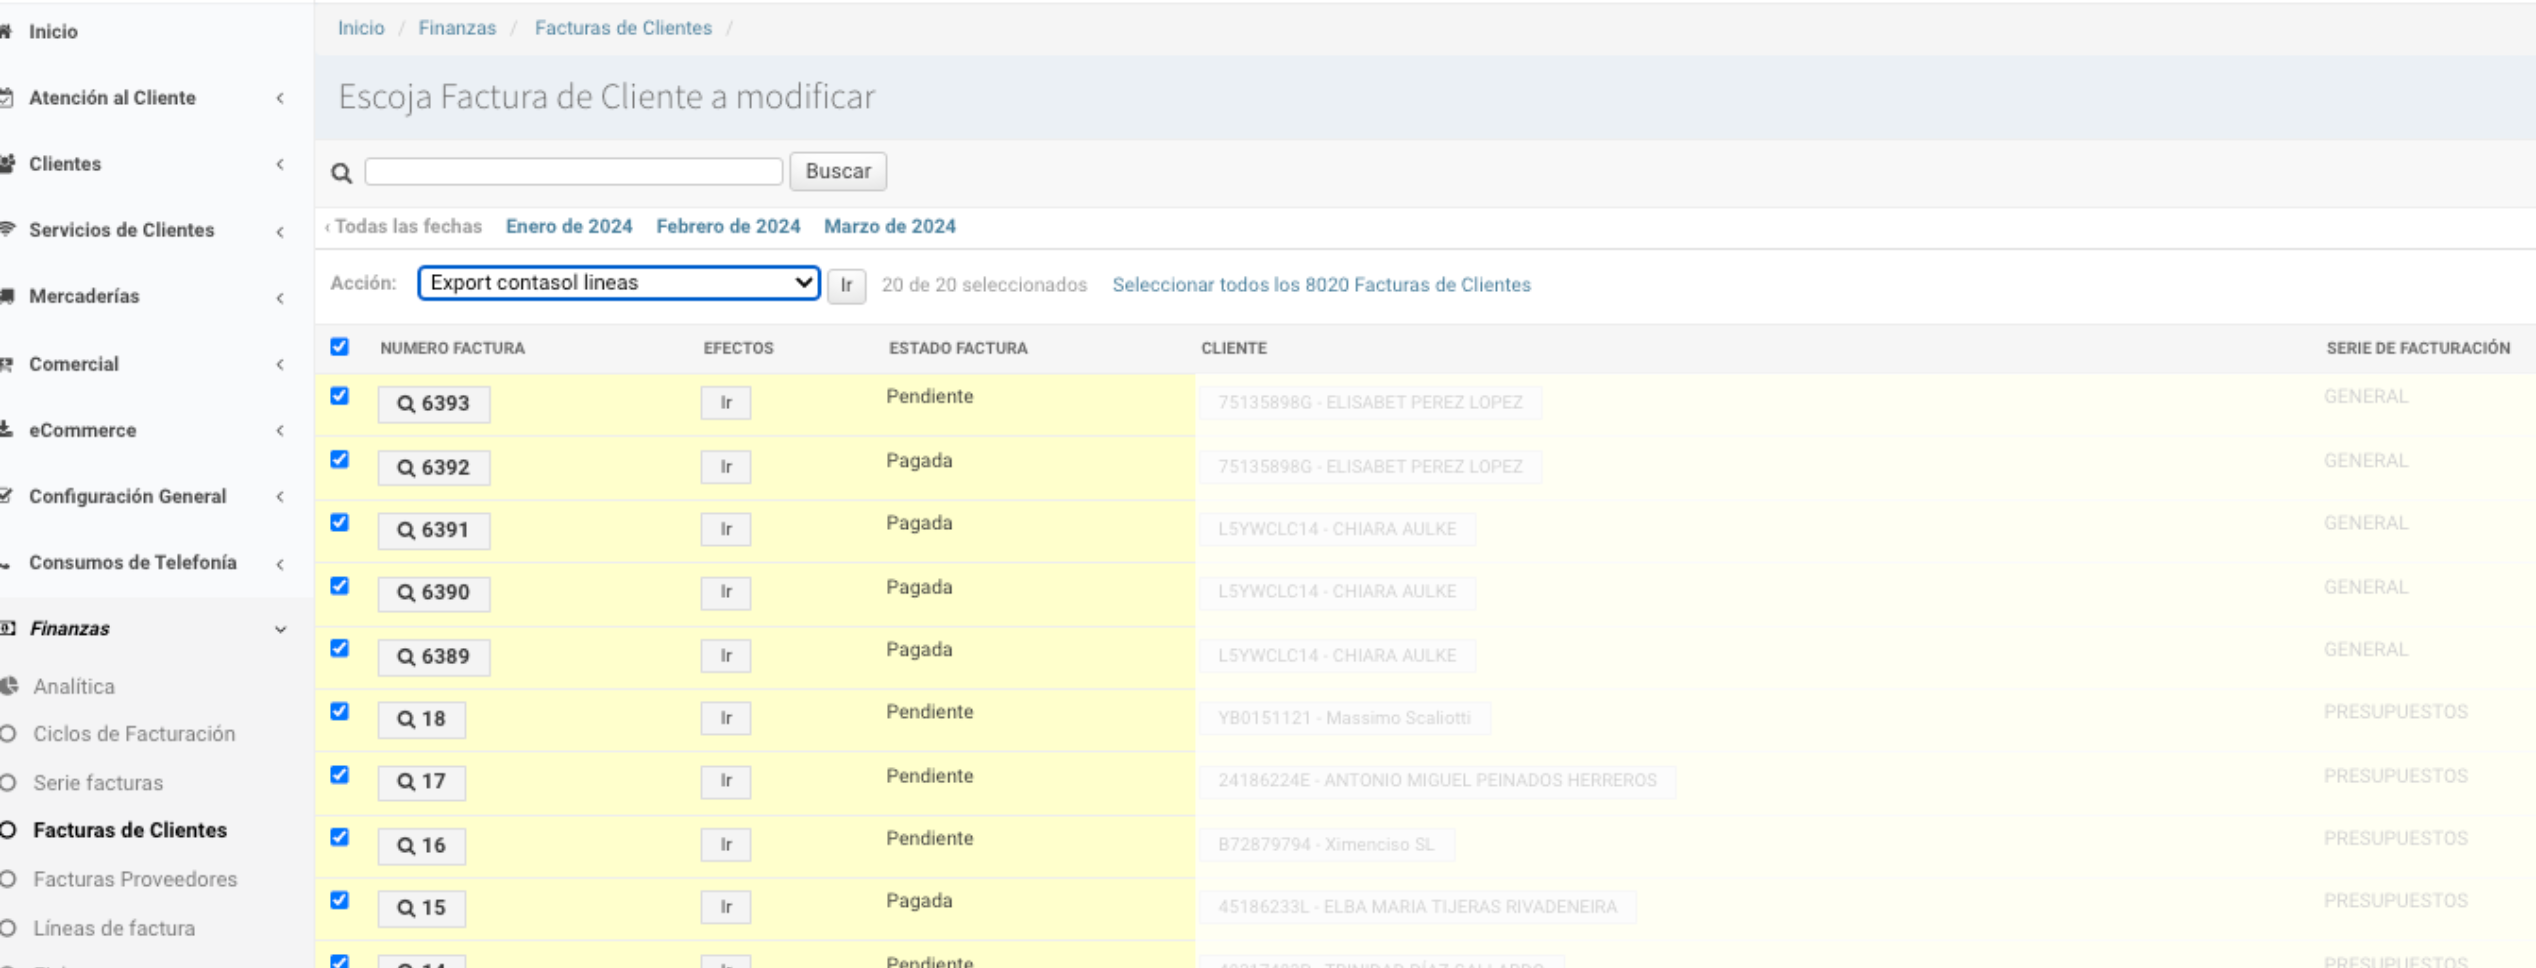Expand Consumos de Telefonía chevron
2536x968 pixels.
point(280,563)
